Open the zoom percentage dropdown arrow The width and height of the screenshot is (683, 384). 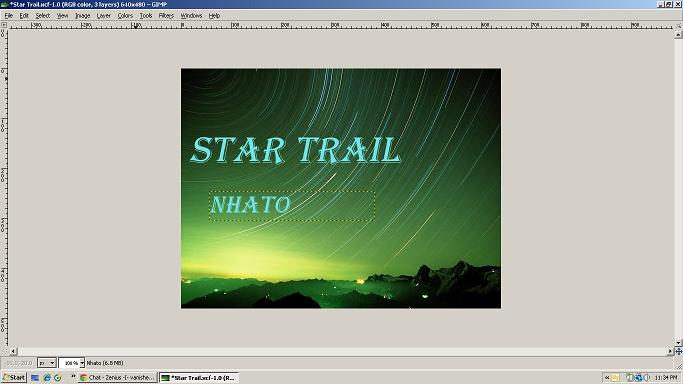[82, 363]
